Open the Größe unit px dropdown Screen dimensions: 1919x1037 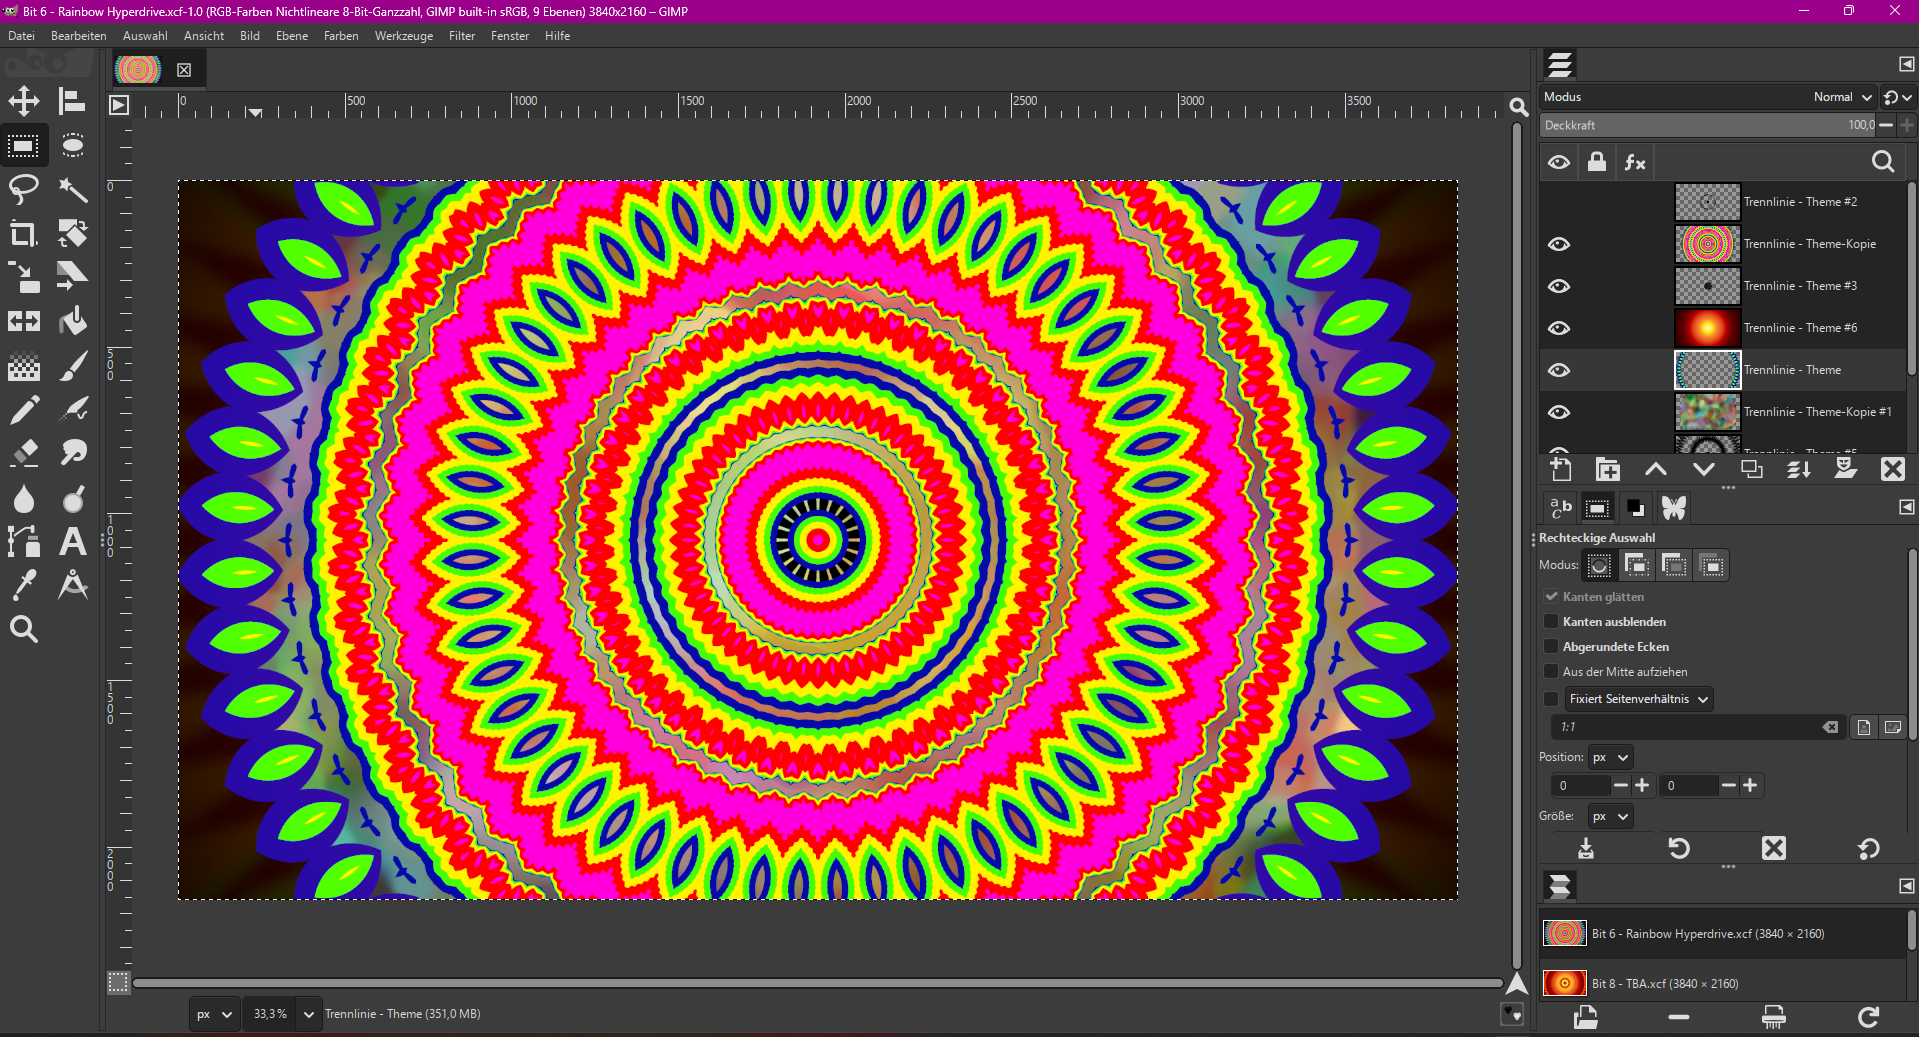tap(1610, 816)
